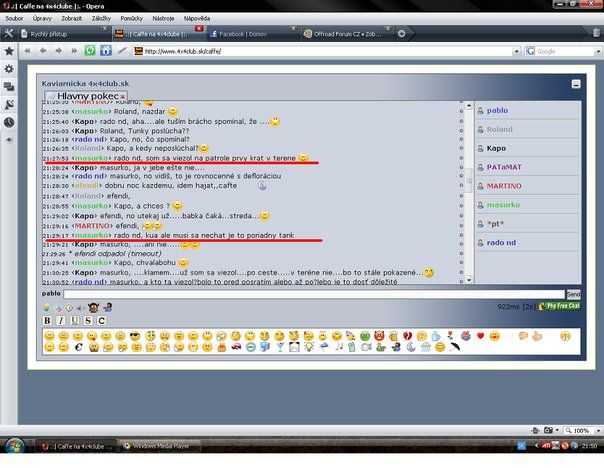Close the Caffe na 4x4clube tab

point(199,29)
